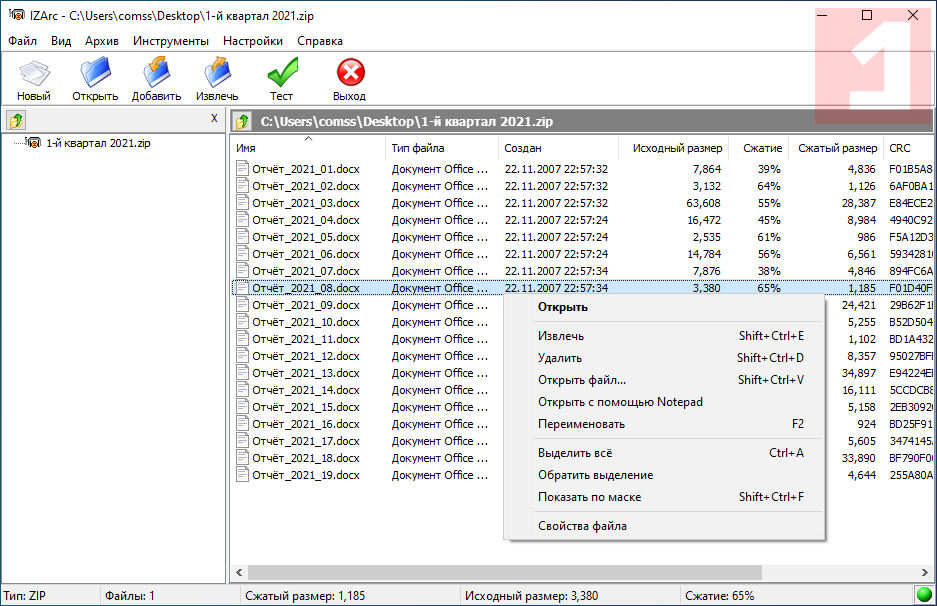Click up-folder icon in left tree panel
Screen dimensions: 937x606
16,120
